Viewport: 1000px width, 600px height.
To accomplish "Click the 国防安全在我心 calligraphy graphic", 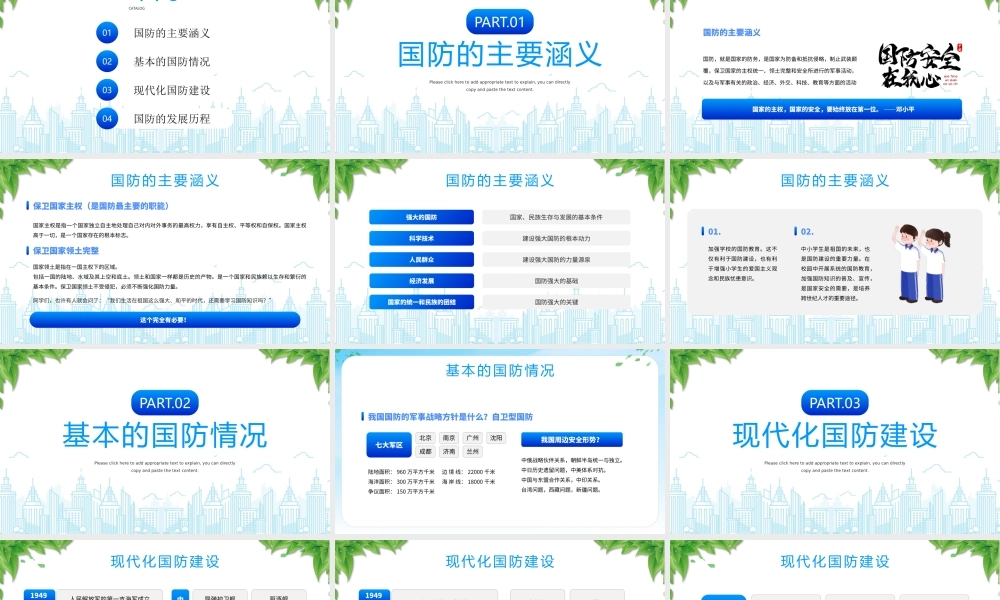I will coord(919,65).
